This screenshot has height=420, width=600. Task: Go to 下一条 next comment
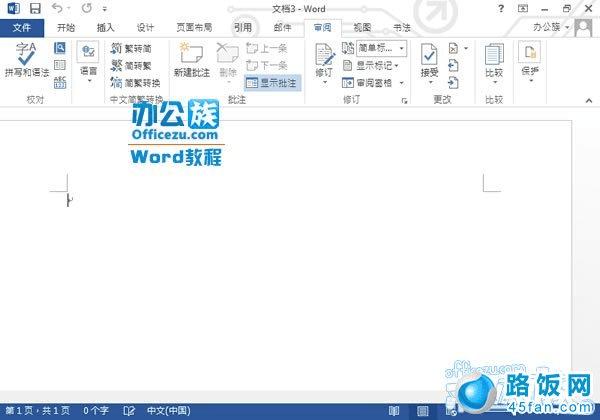coord(267,65)
